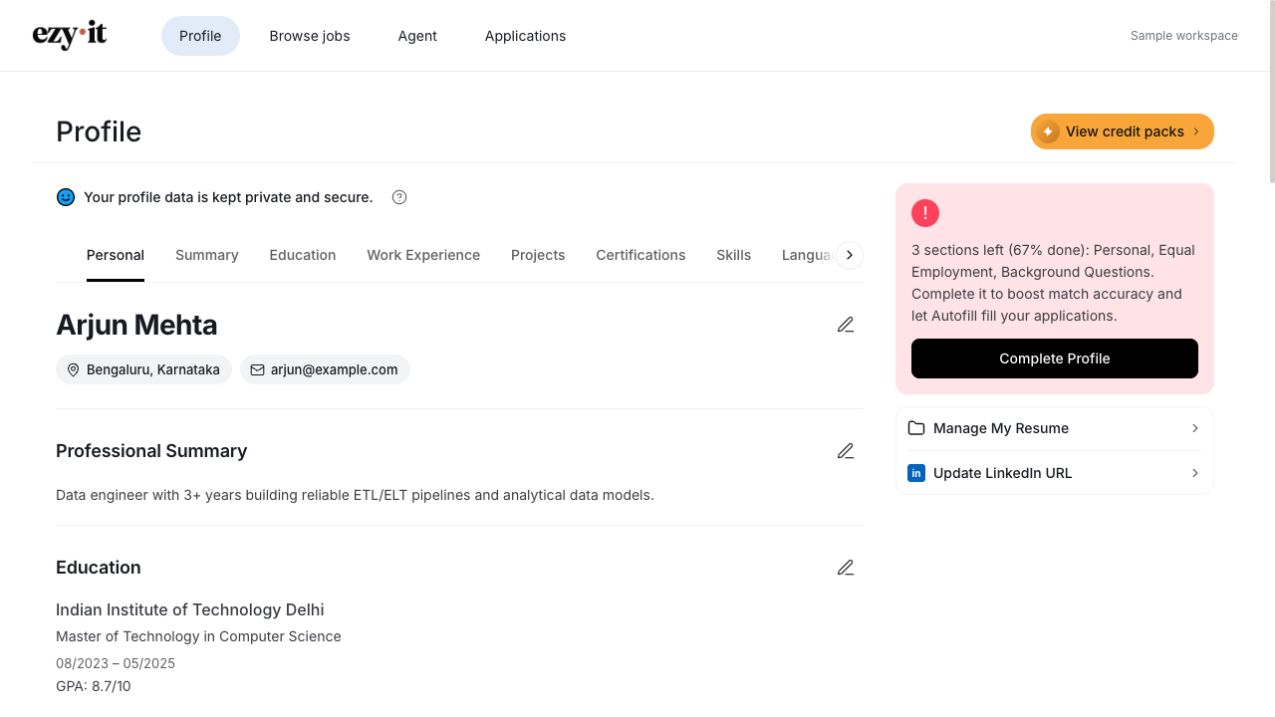The height and width of the screenshot is (717, 1275).
Task: Click the Professional Summary heading
Action: 151,451
